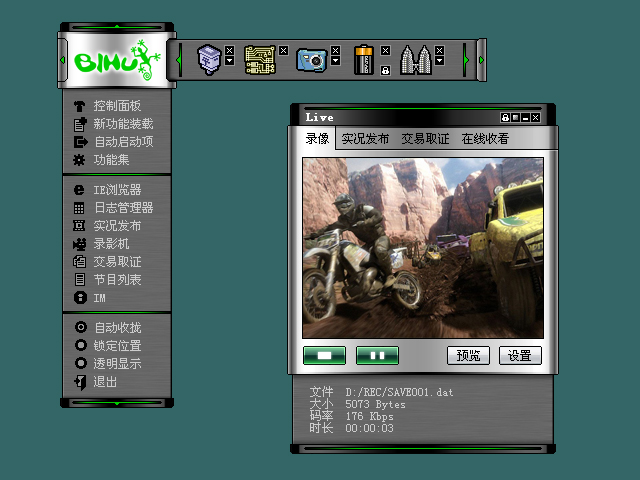Minimize the Live window
The image size is (640, 480).
pos(526,118)
